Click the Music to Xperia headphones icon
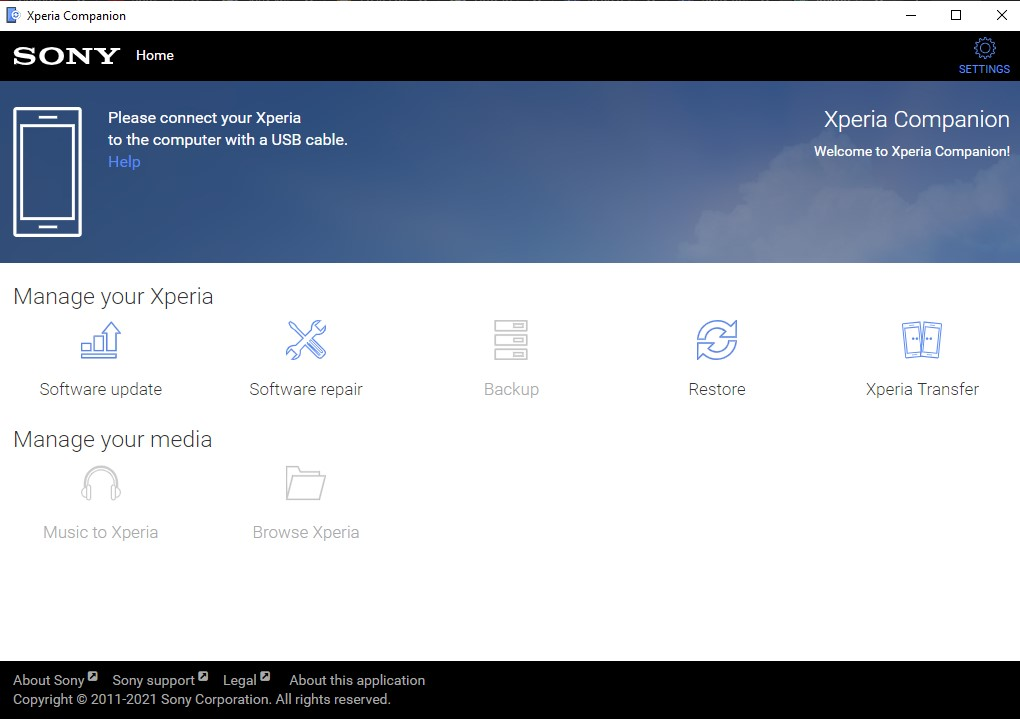 (x=101, y=483)
